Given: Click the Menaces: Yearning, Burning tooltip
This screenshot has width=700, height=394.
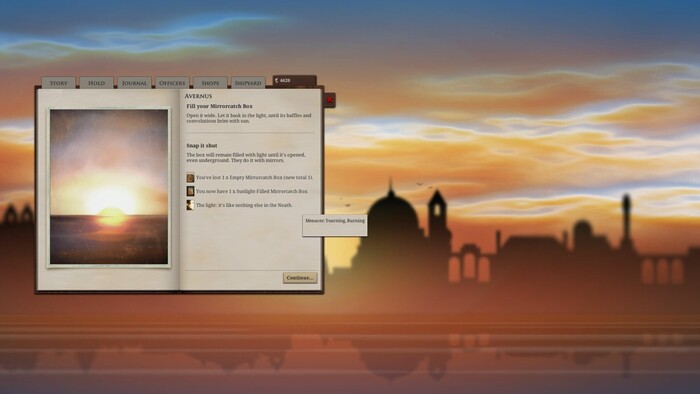Looking at the screenshot, I should tap(335, 225).
